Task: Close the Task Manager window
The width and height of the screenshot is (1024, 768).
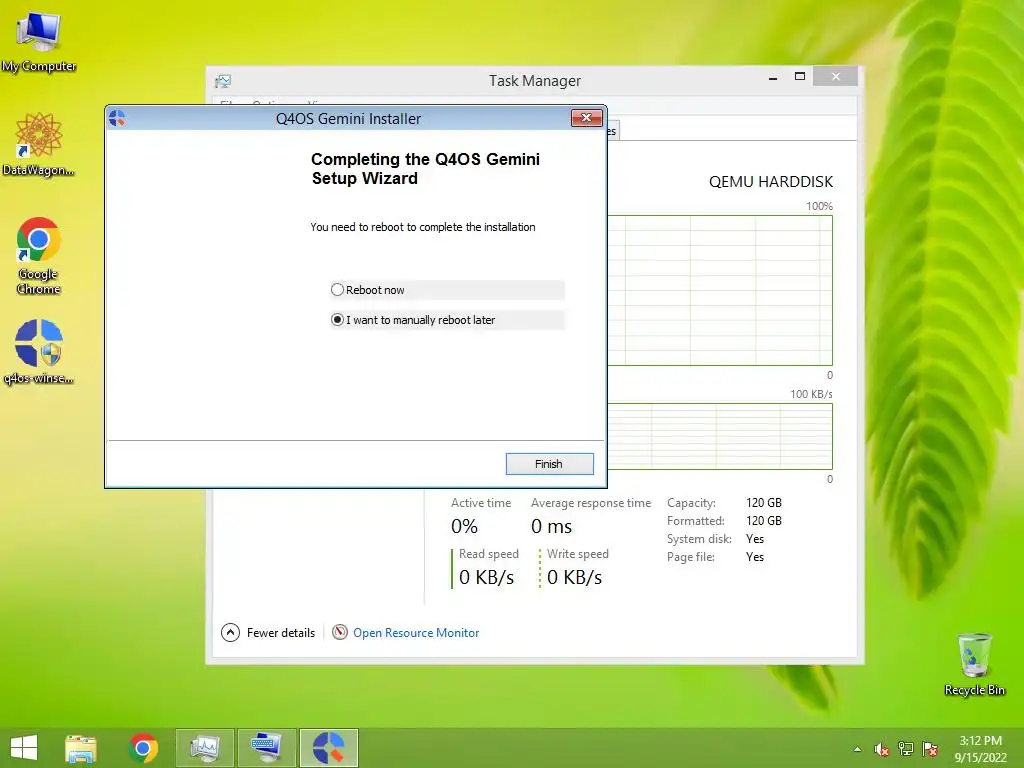Action: click(835, 76)
